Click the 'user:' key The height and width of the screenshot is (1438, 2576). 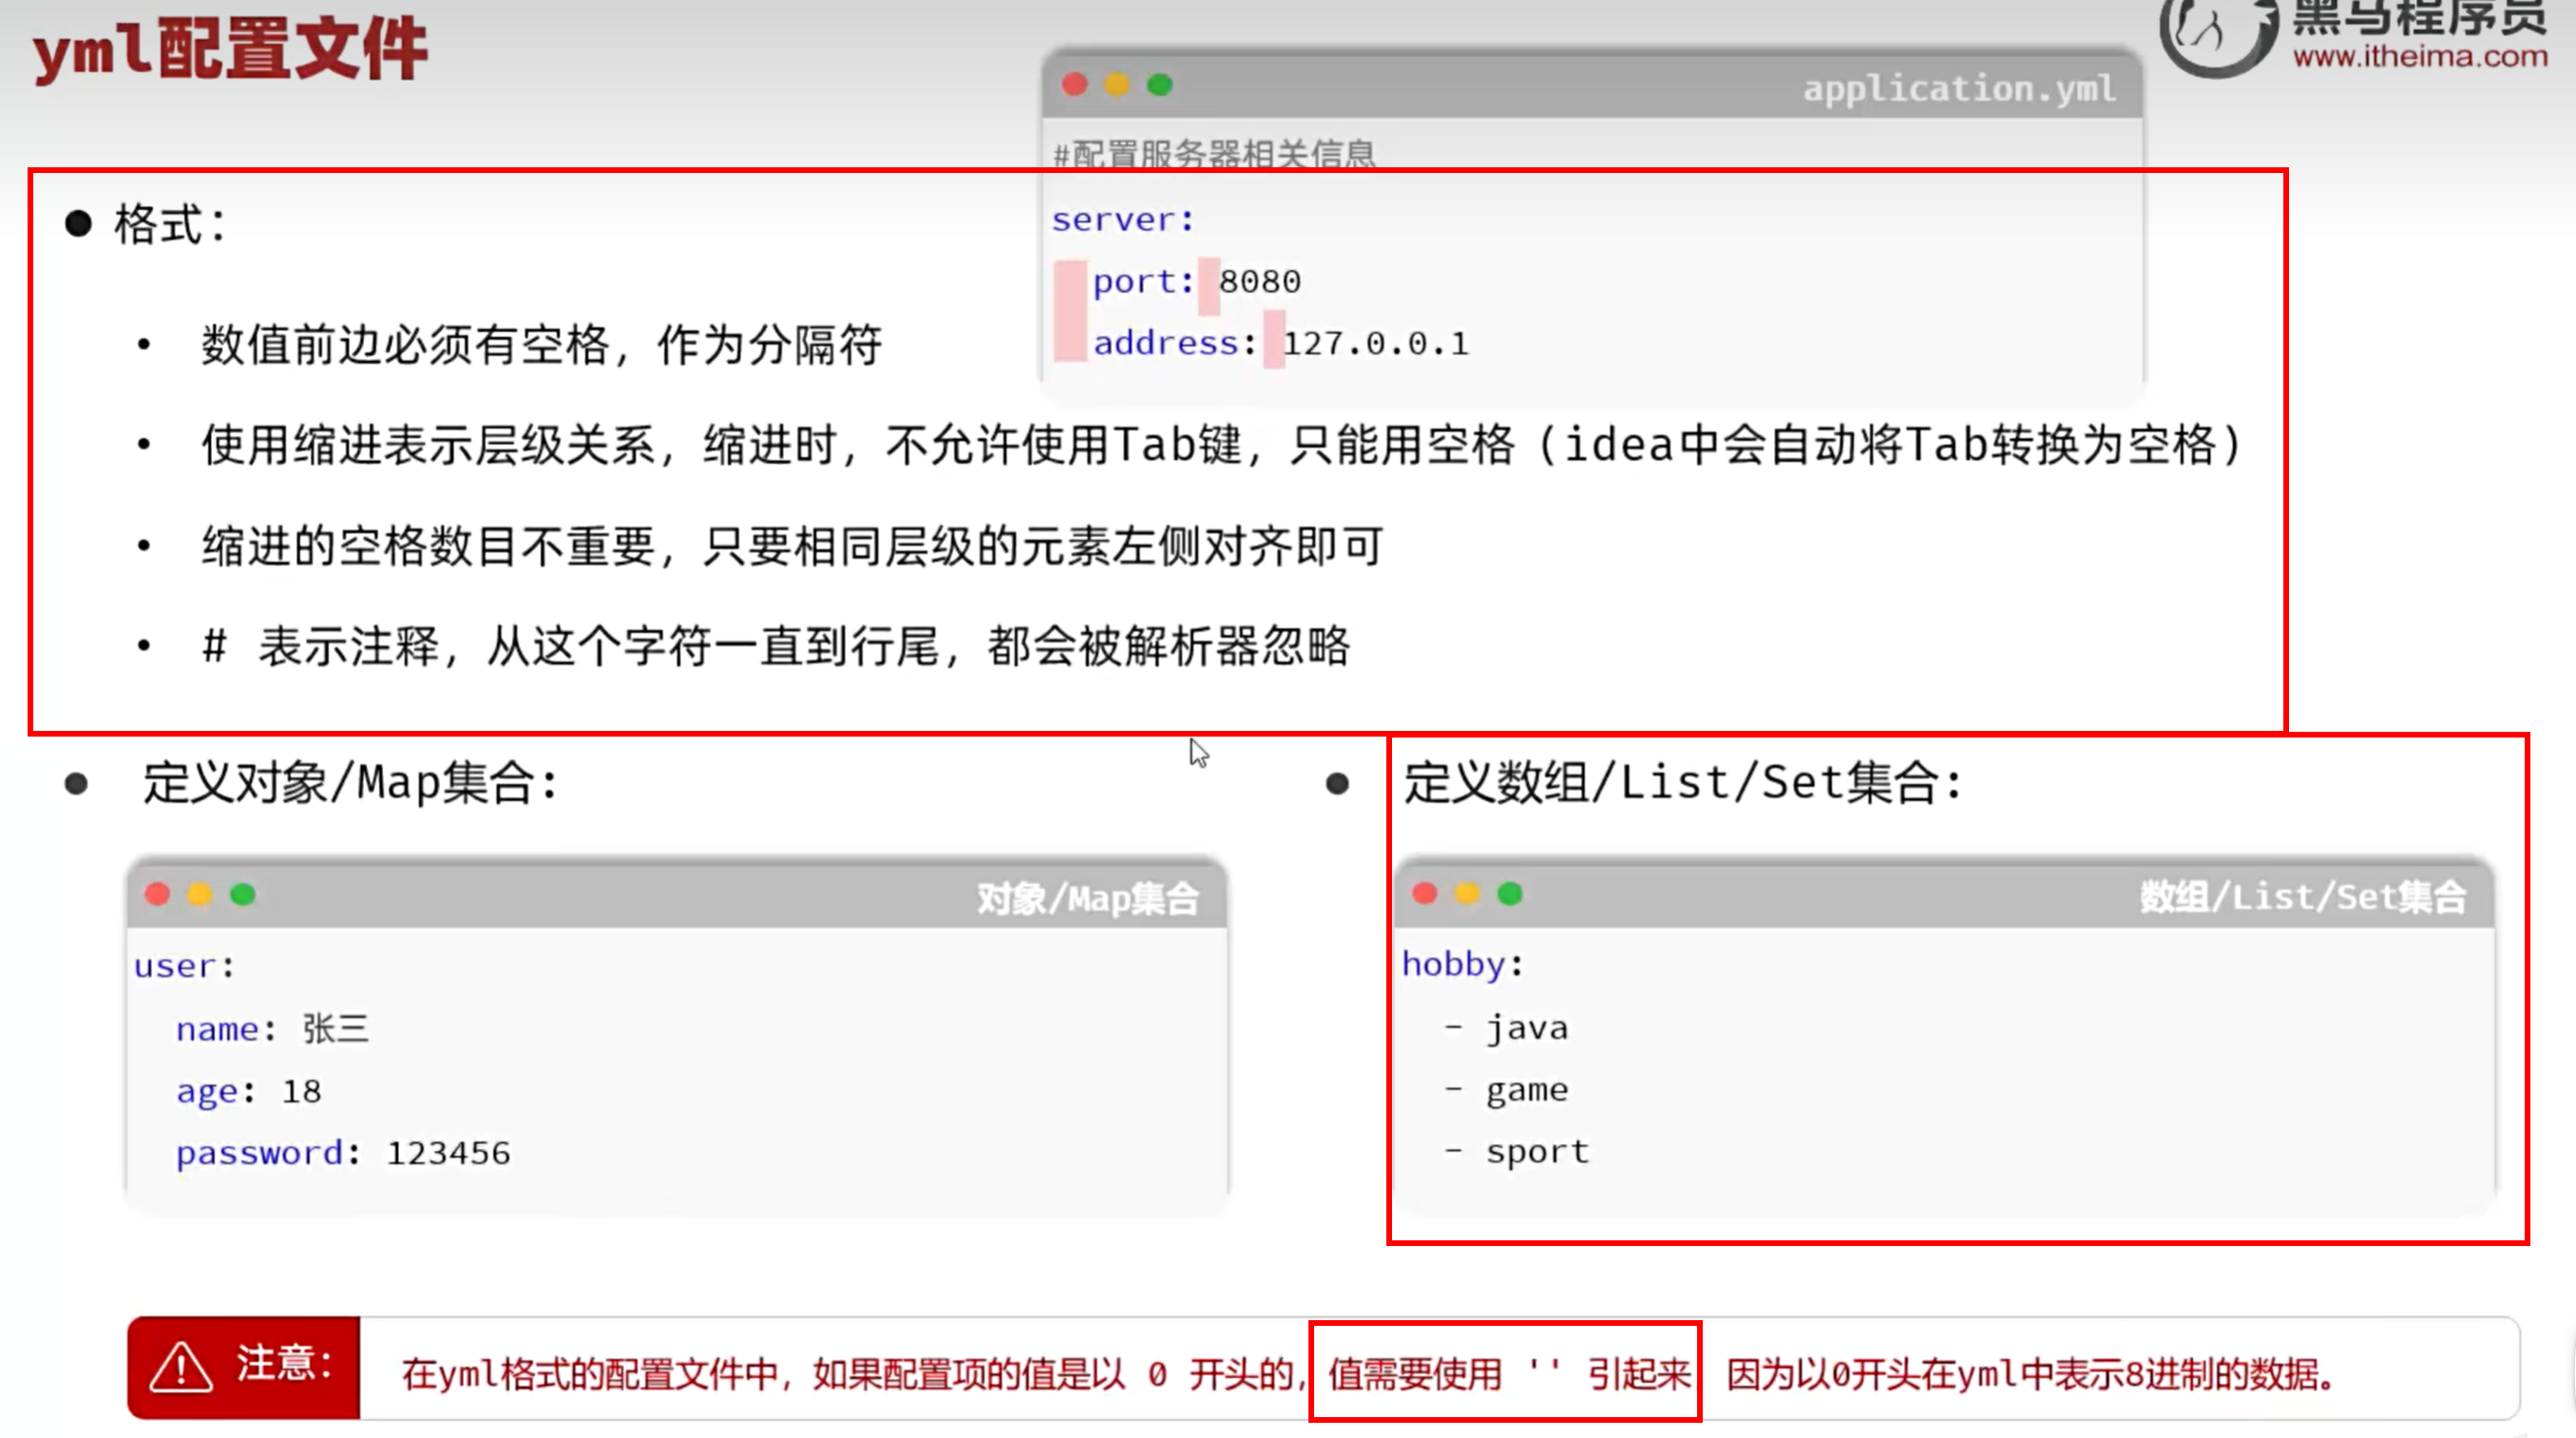(185, 967)
